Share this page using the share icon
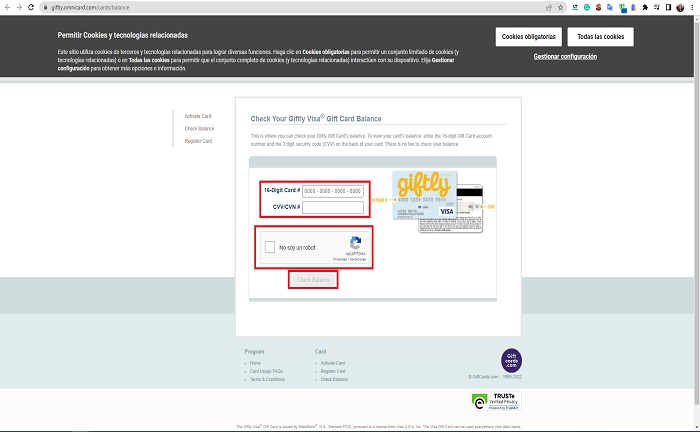 pos(549,8)
